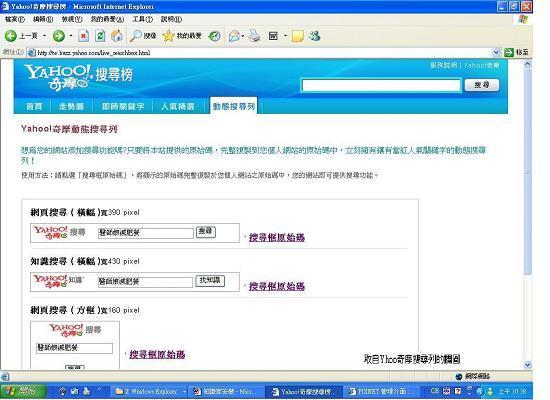Viewport: 550px width, 400px height.
Task: Open the Back button history dropdown arrow
Action: tap(45, 36)
